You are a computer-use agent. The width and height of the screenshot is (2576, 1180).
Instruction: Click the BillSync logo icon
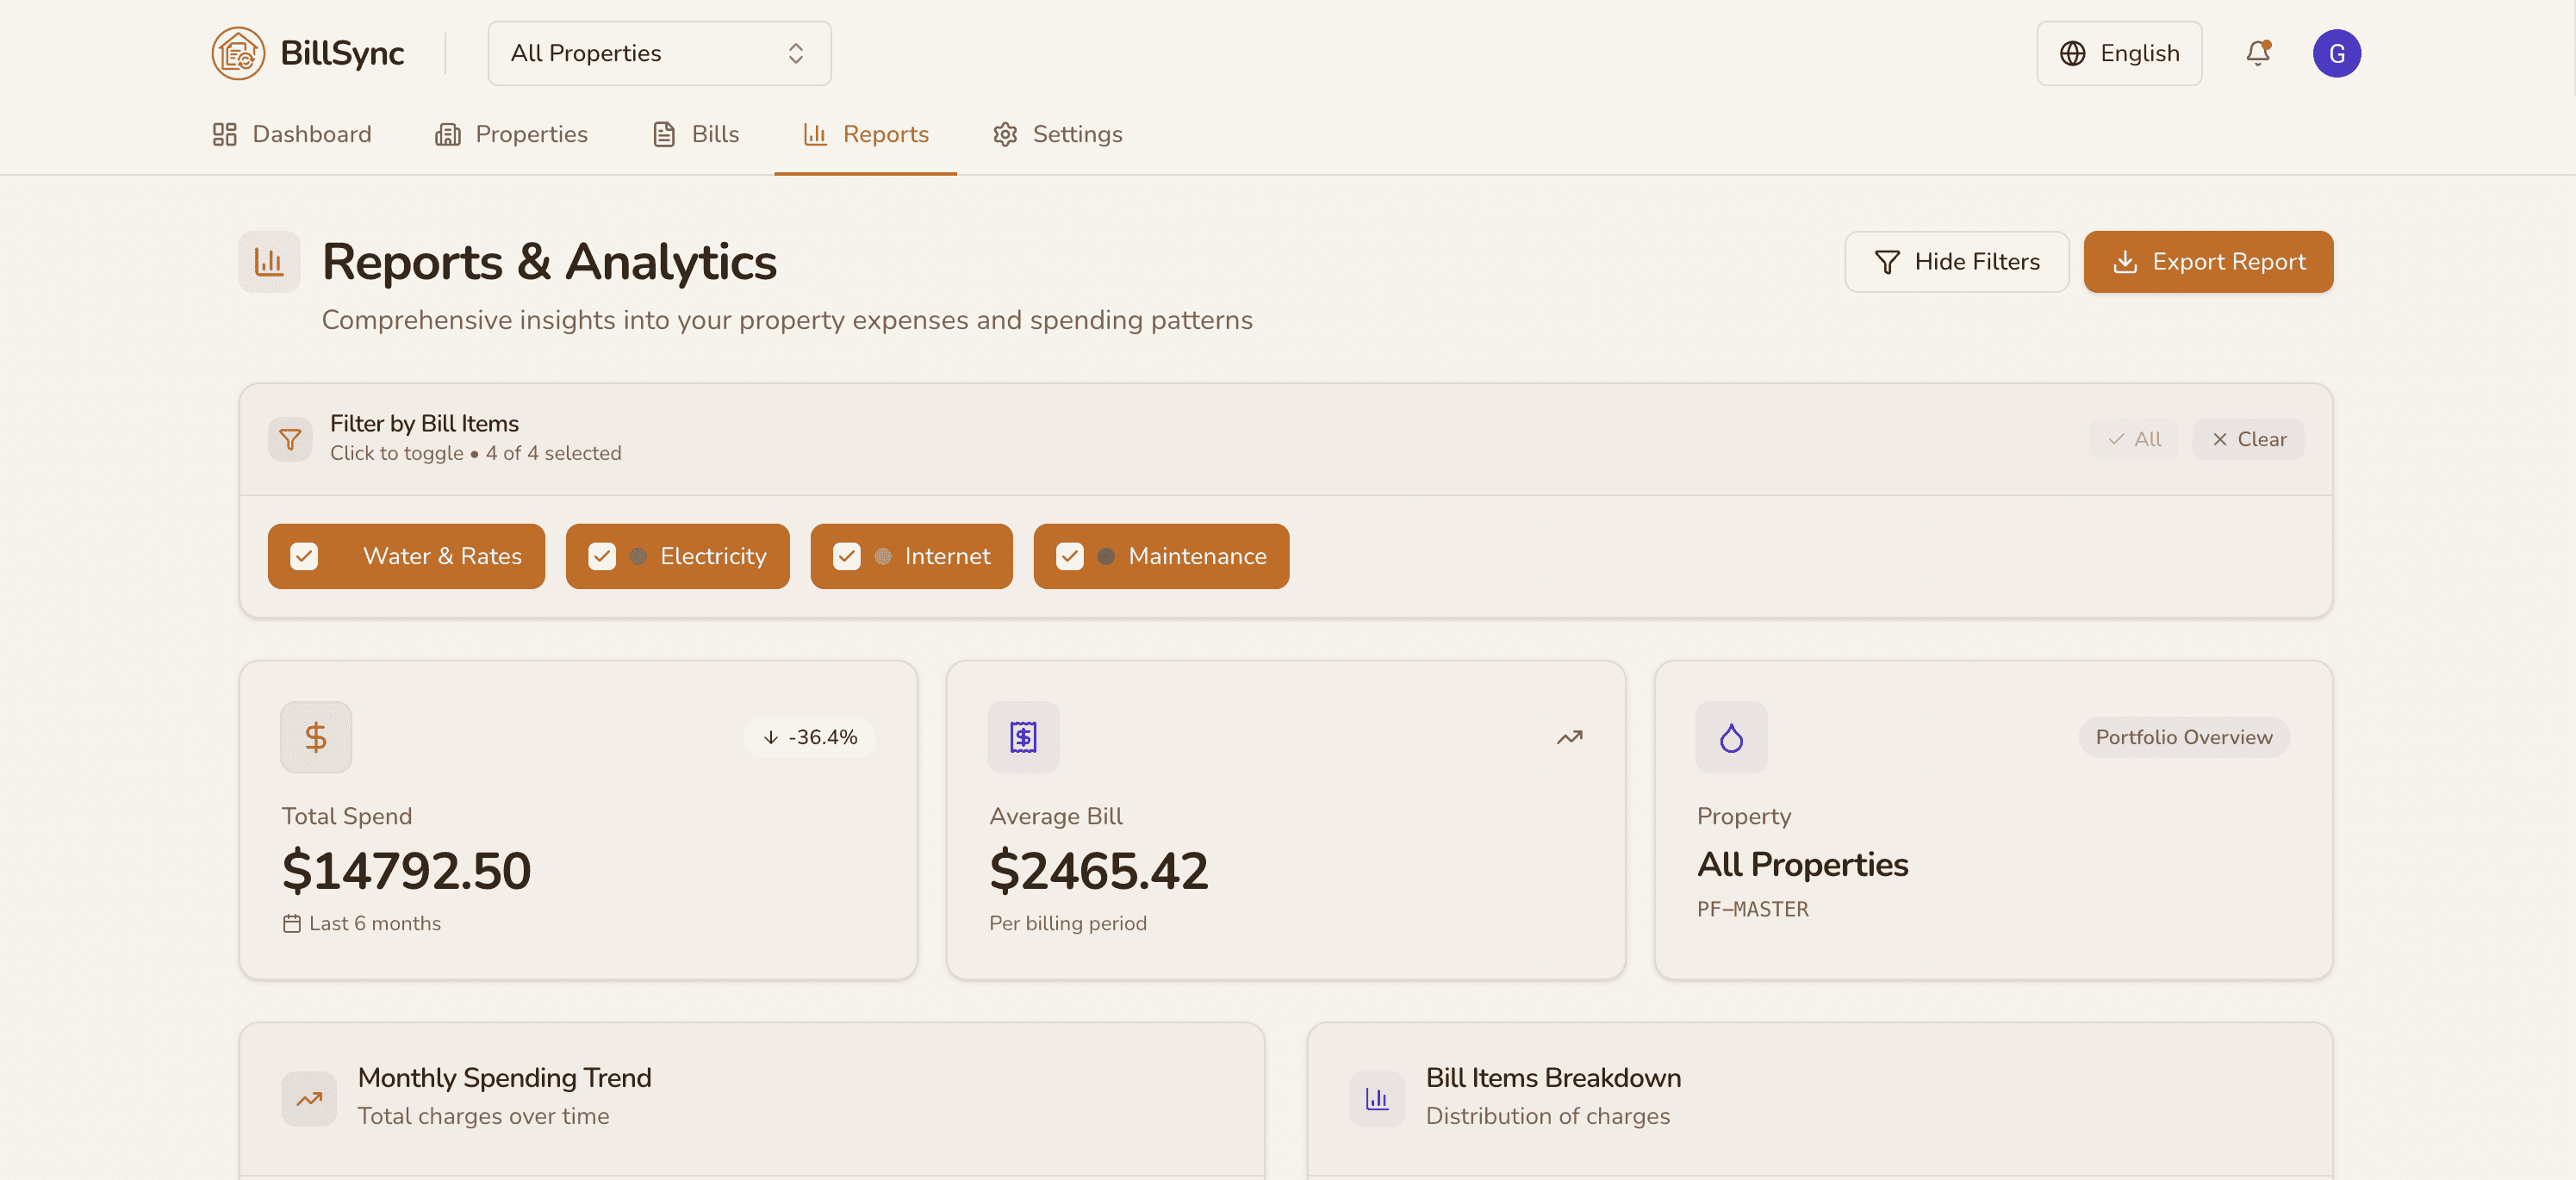(x=237, y=53)
